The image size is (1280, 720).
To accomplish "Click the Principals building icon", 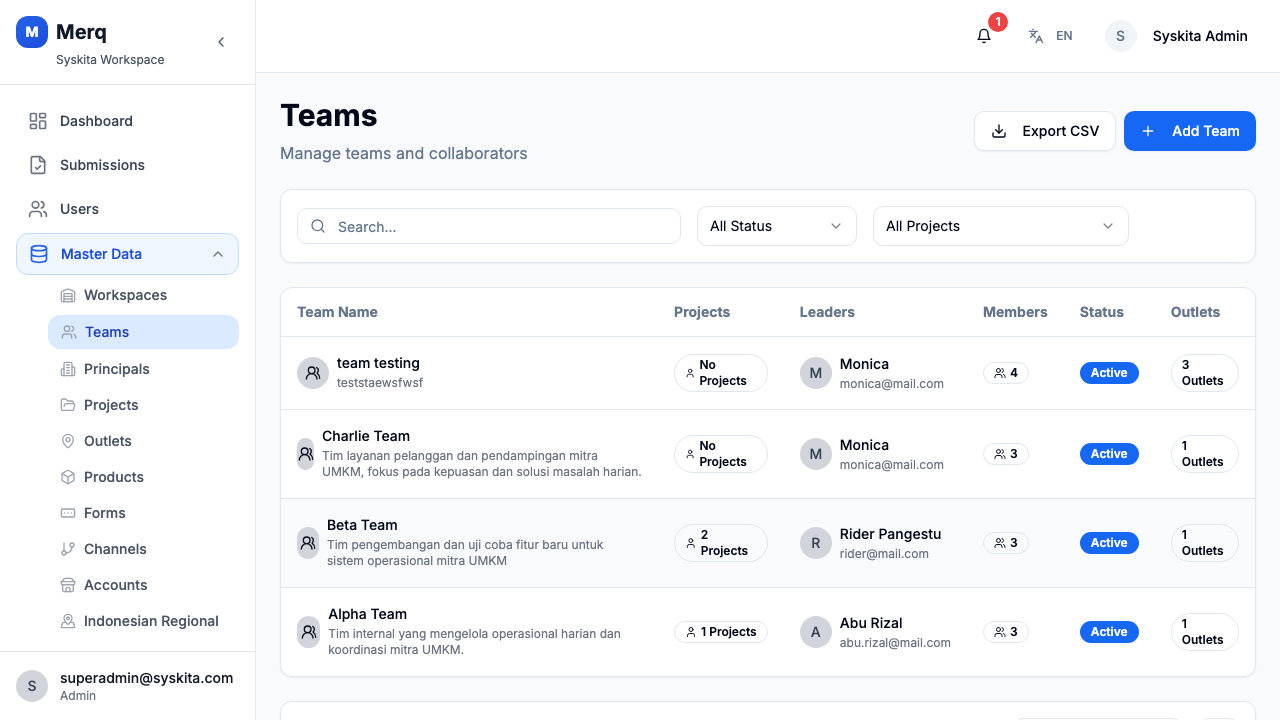I will click(x=68, y=369).
